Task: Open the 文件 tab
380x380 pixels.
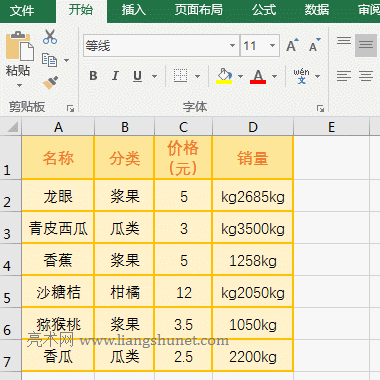Action: pyautogui.click(x=22, y=10)
